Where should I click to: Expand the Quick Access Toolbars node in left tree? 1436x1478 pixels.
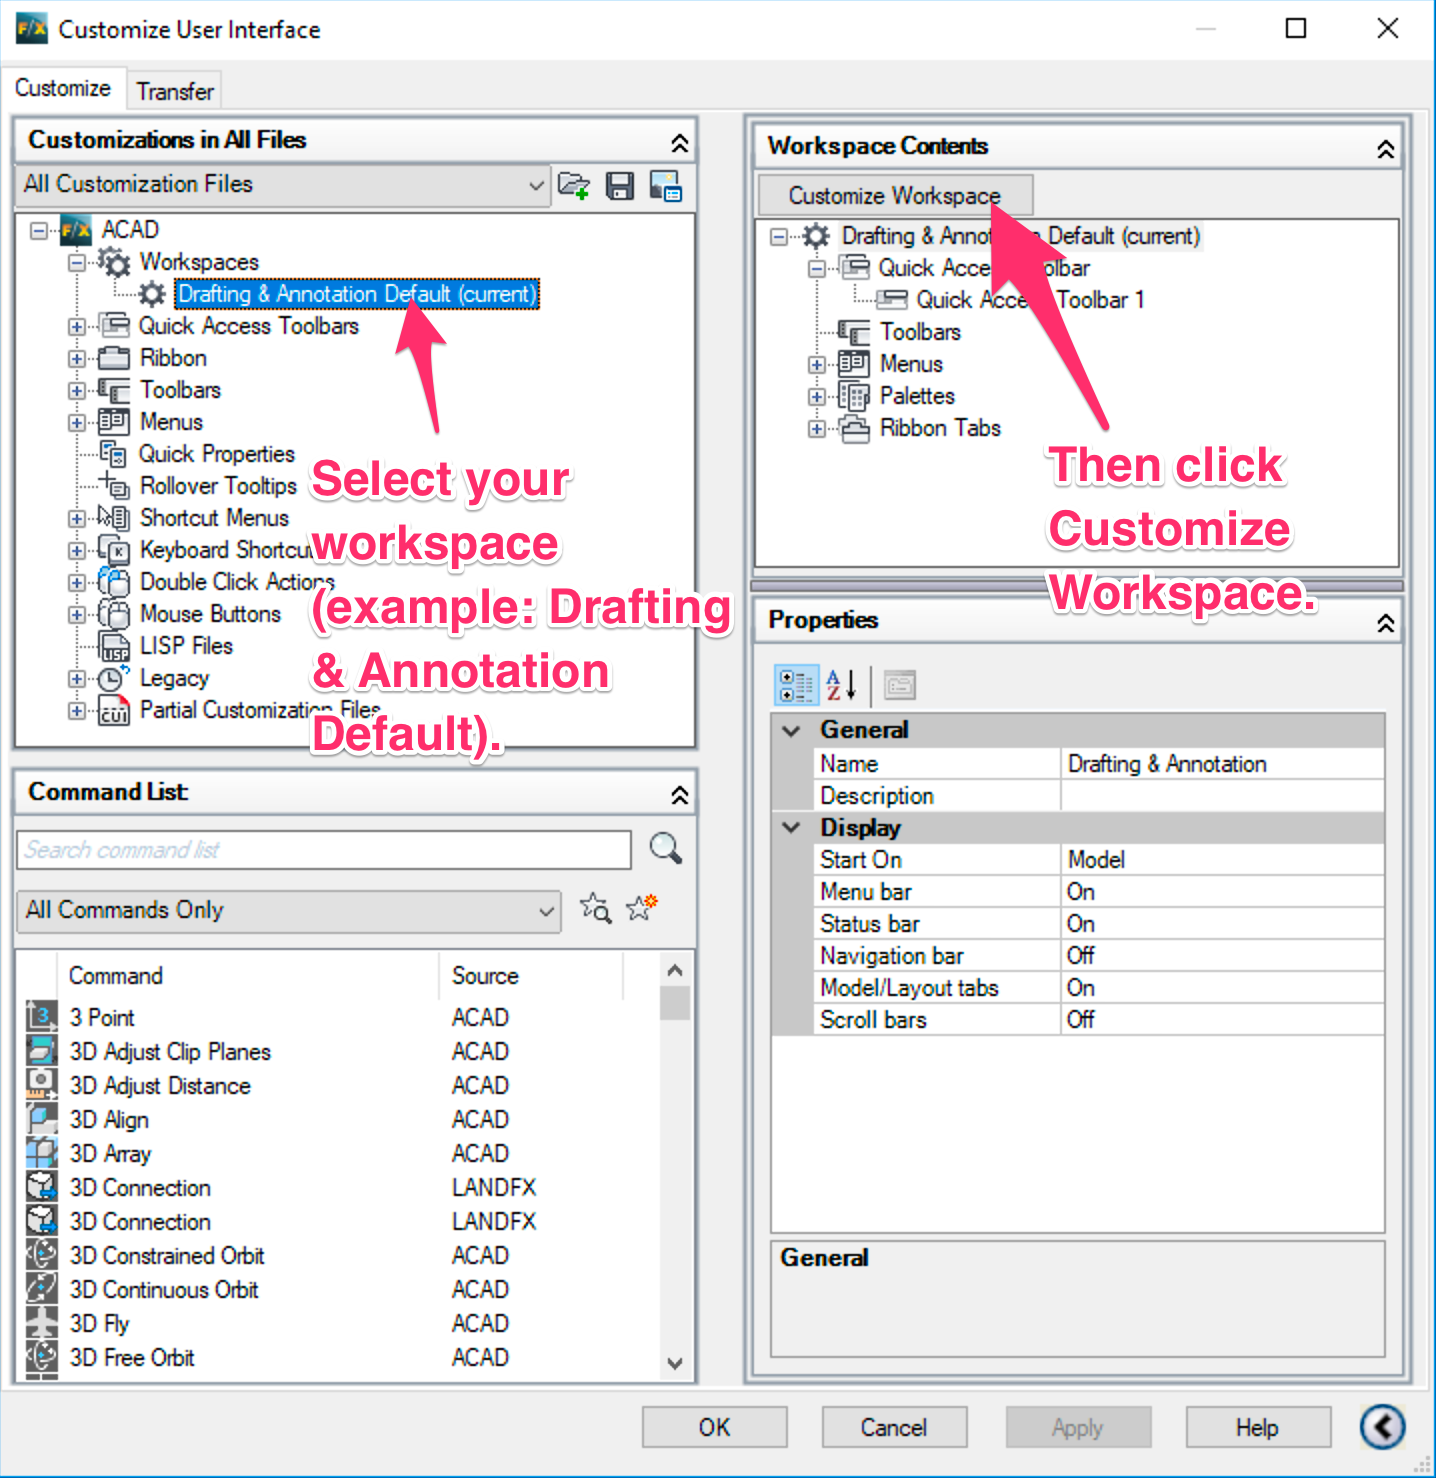[77, 327]
